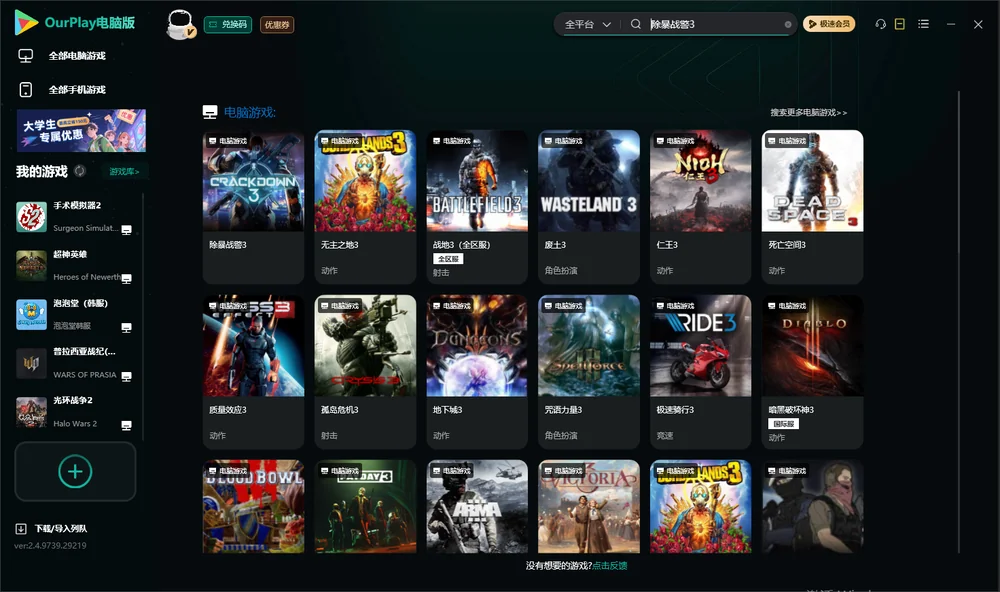Select the Heroes of Newerth game icon
The image size is (1000, 592).
coord(31,265)
